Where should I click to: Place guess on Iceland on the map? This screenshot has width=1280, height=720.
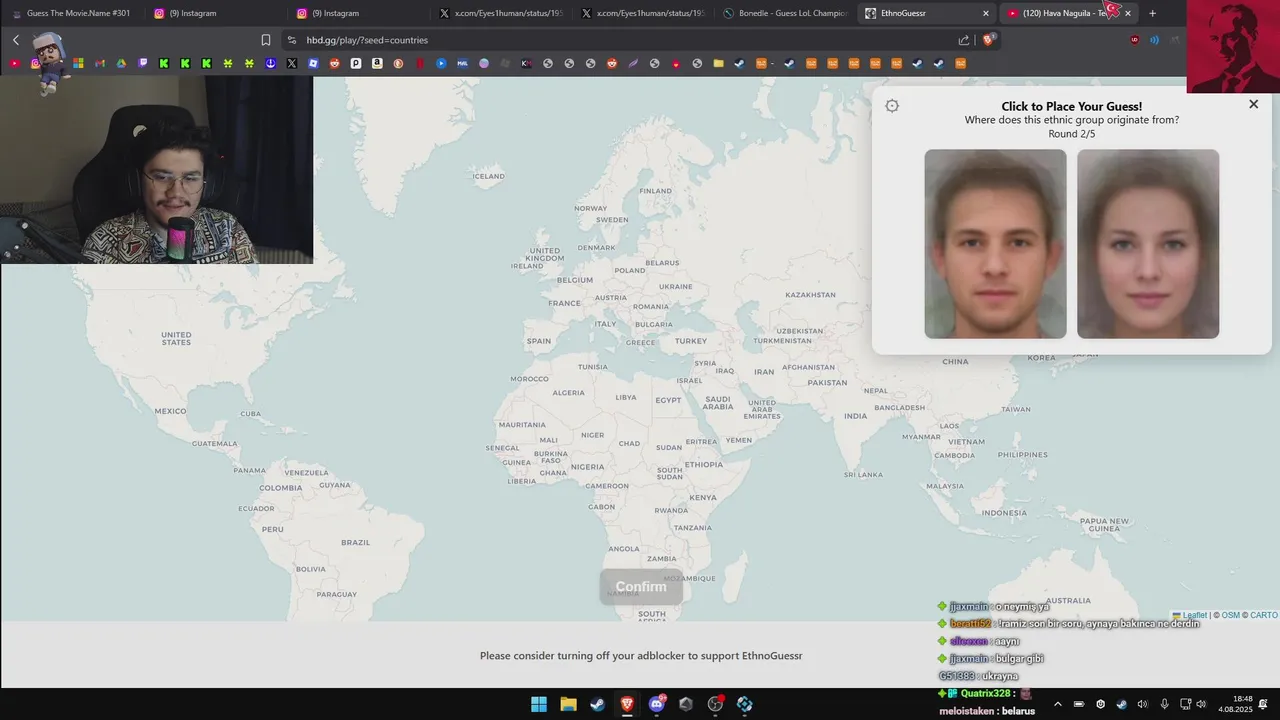coord(488,176)
